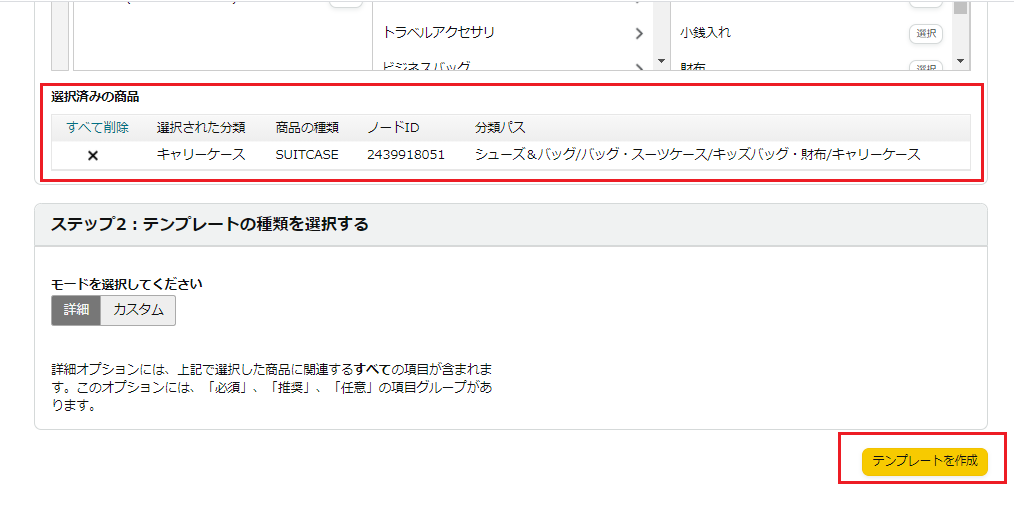Click the すべて削除 link
Image resolution: width=1014 pixels, height=506 pixels.
pos(98,127)
